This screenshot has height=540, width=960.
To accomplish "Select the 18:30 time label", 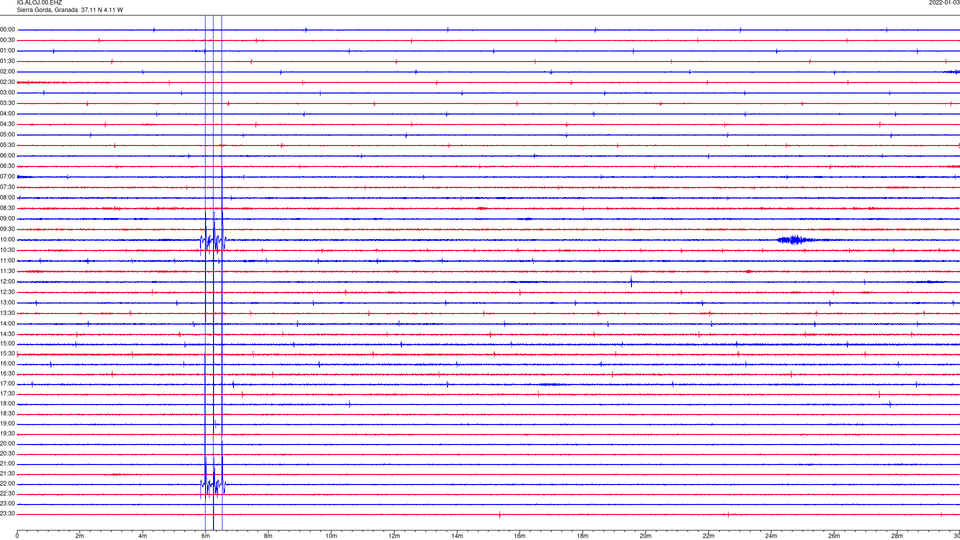I will tap(8, 414).
